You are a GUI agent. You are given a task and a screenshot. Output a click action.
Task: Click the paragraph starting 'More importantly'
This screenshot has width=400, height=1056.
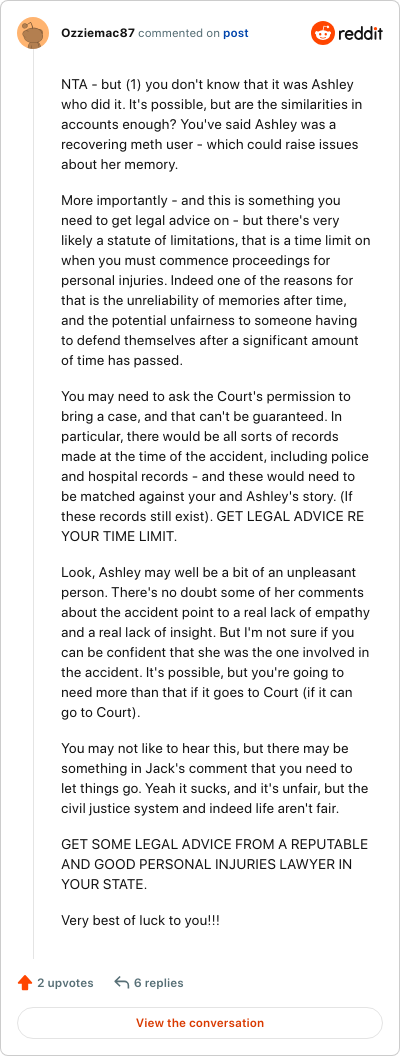coord(215,279)
